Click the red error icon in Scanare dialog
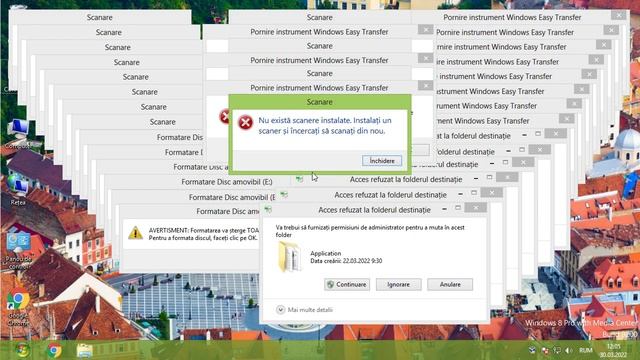 (x=245, y=122)
